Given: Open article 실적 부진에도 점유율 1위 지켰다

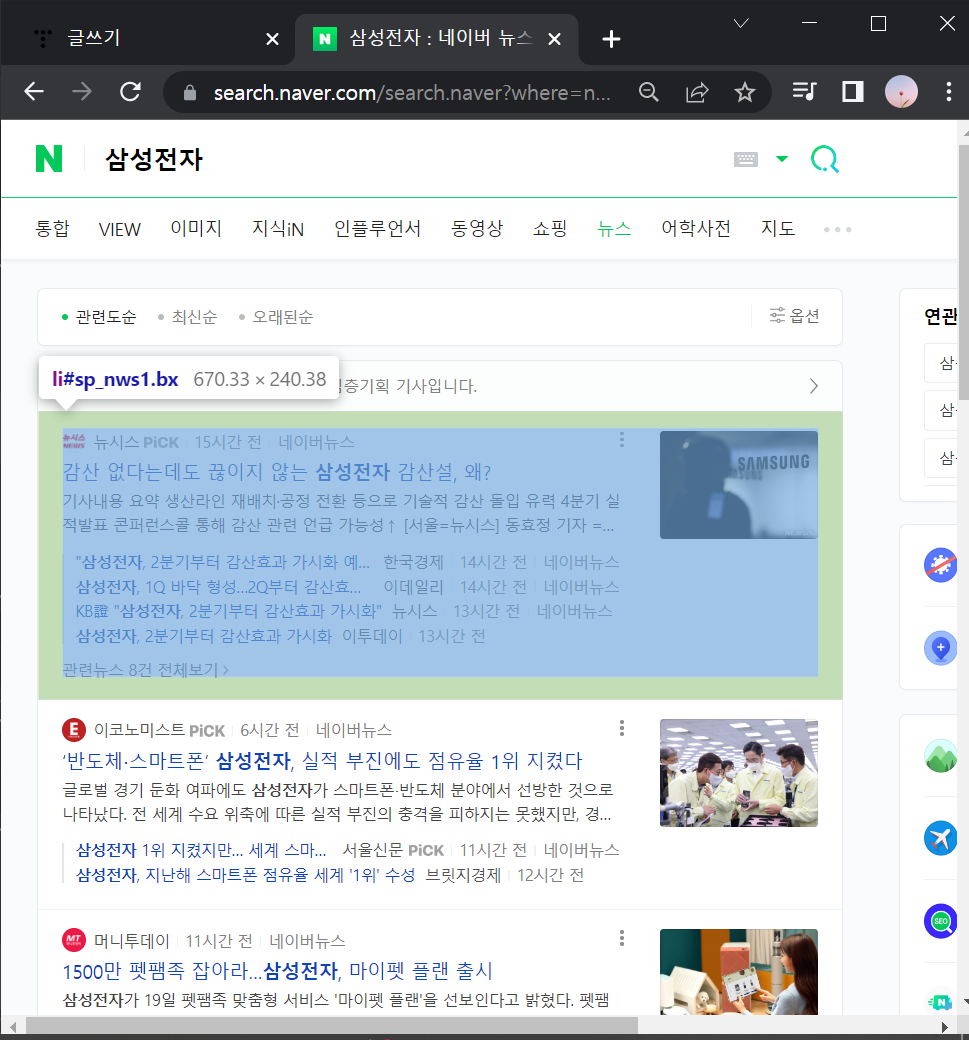Looking at the screenshot, I should [x=322, y=761].
